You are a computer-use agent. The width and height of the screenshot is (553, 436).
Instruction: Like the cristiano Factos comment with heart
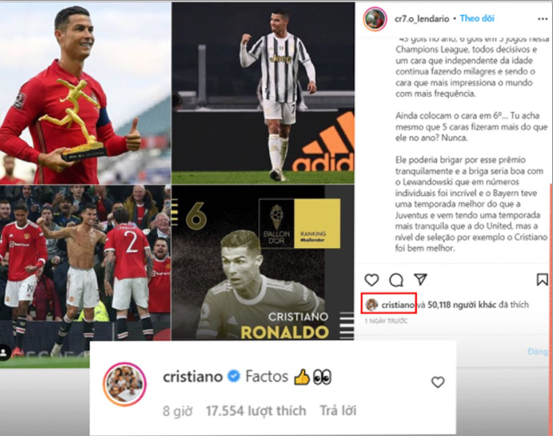438,382
